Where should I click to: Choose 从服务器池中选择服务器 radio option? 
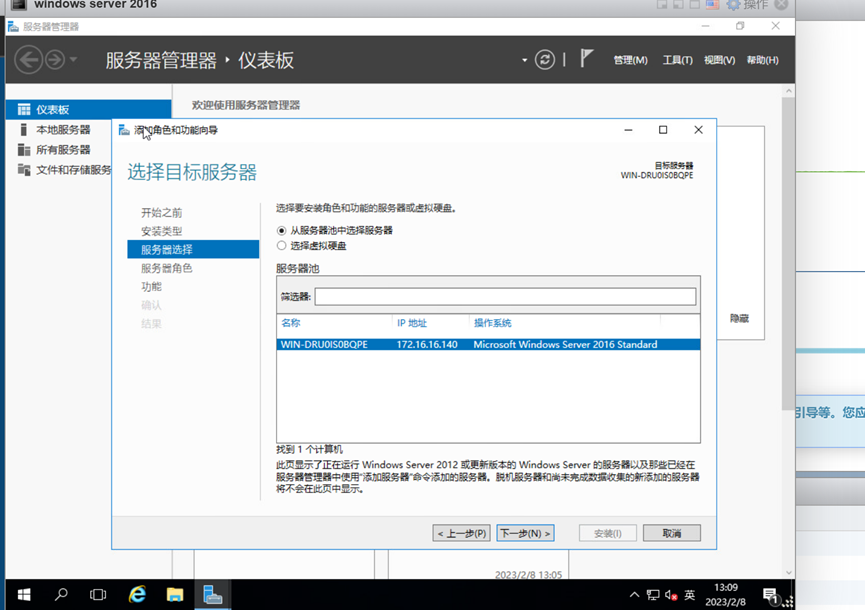click(x=281, y=231)
